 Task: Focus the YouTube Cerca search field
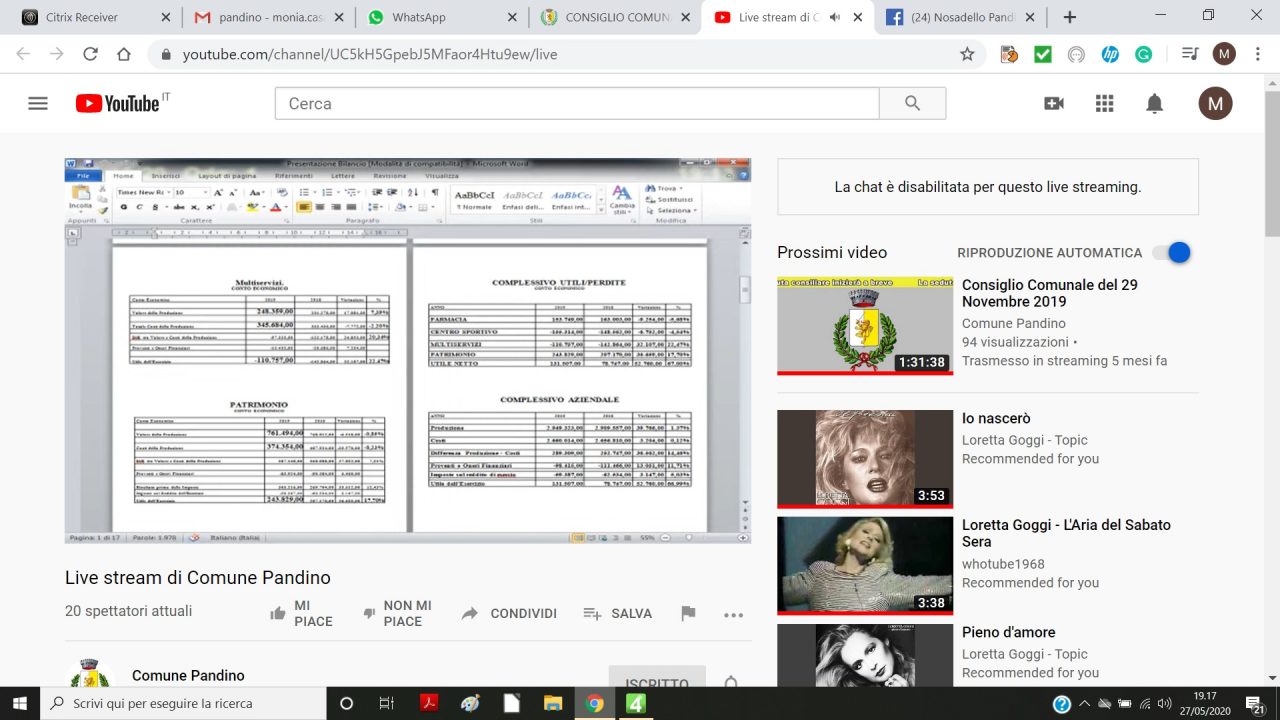577,103
